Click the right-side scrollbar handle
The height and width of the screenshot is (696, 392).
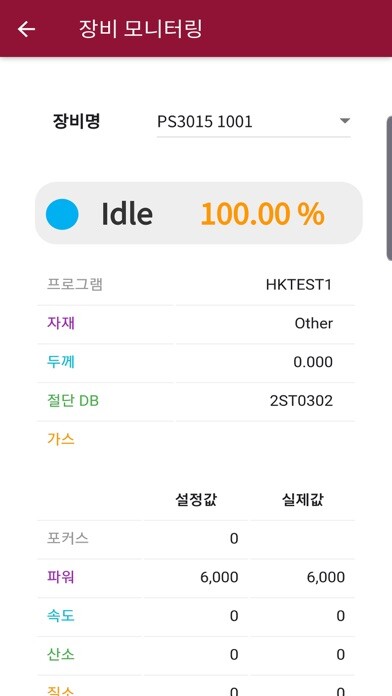pyautogui.click(x=389, y=188)
